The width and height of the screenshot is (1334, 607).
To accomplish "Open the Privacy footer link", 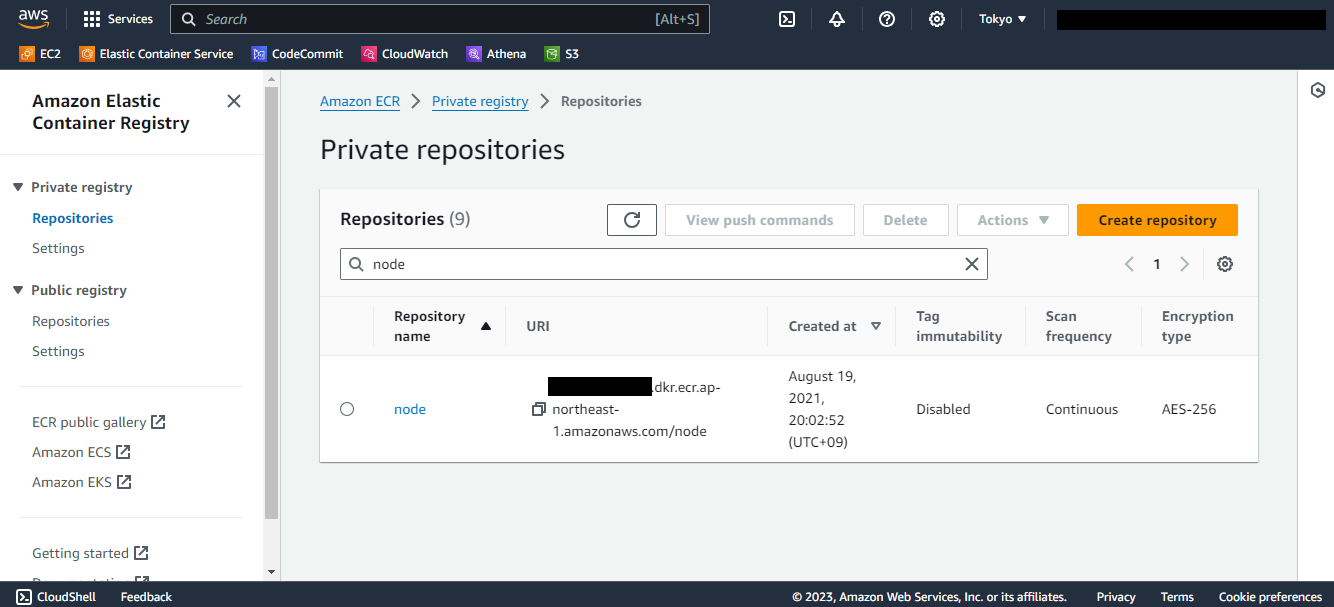I will (1116, 597).
